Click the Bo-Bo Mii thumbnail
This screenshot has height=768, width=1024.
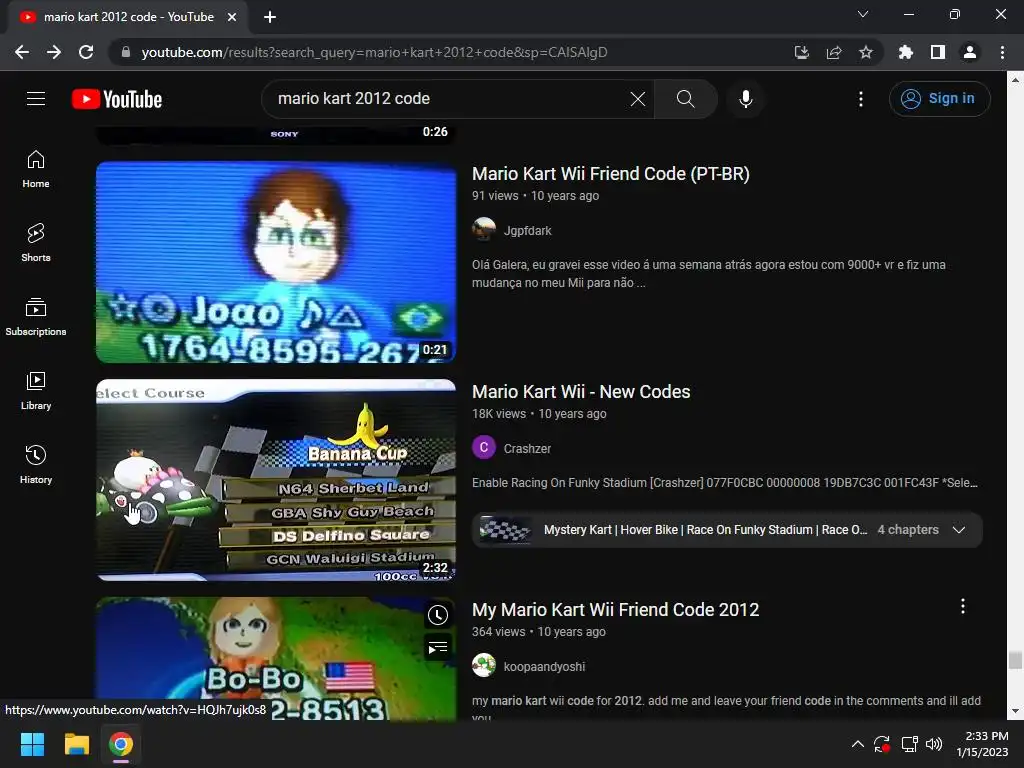coord(276,658)
